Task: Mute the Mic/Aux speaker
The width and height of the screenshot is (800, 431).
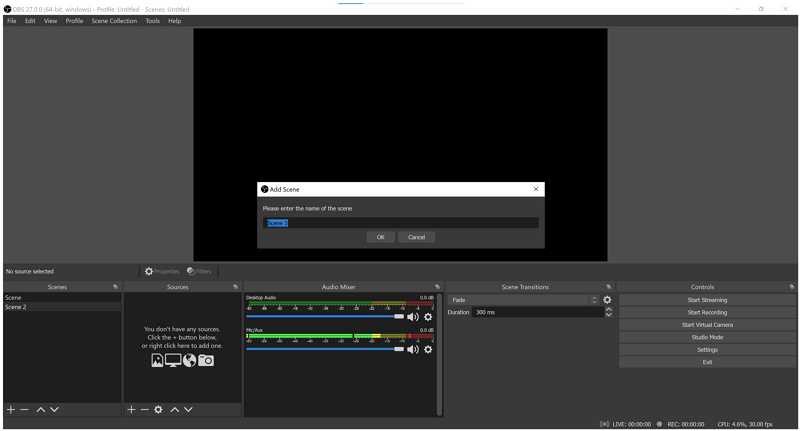Action: [x=413, y=349]
